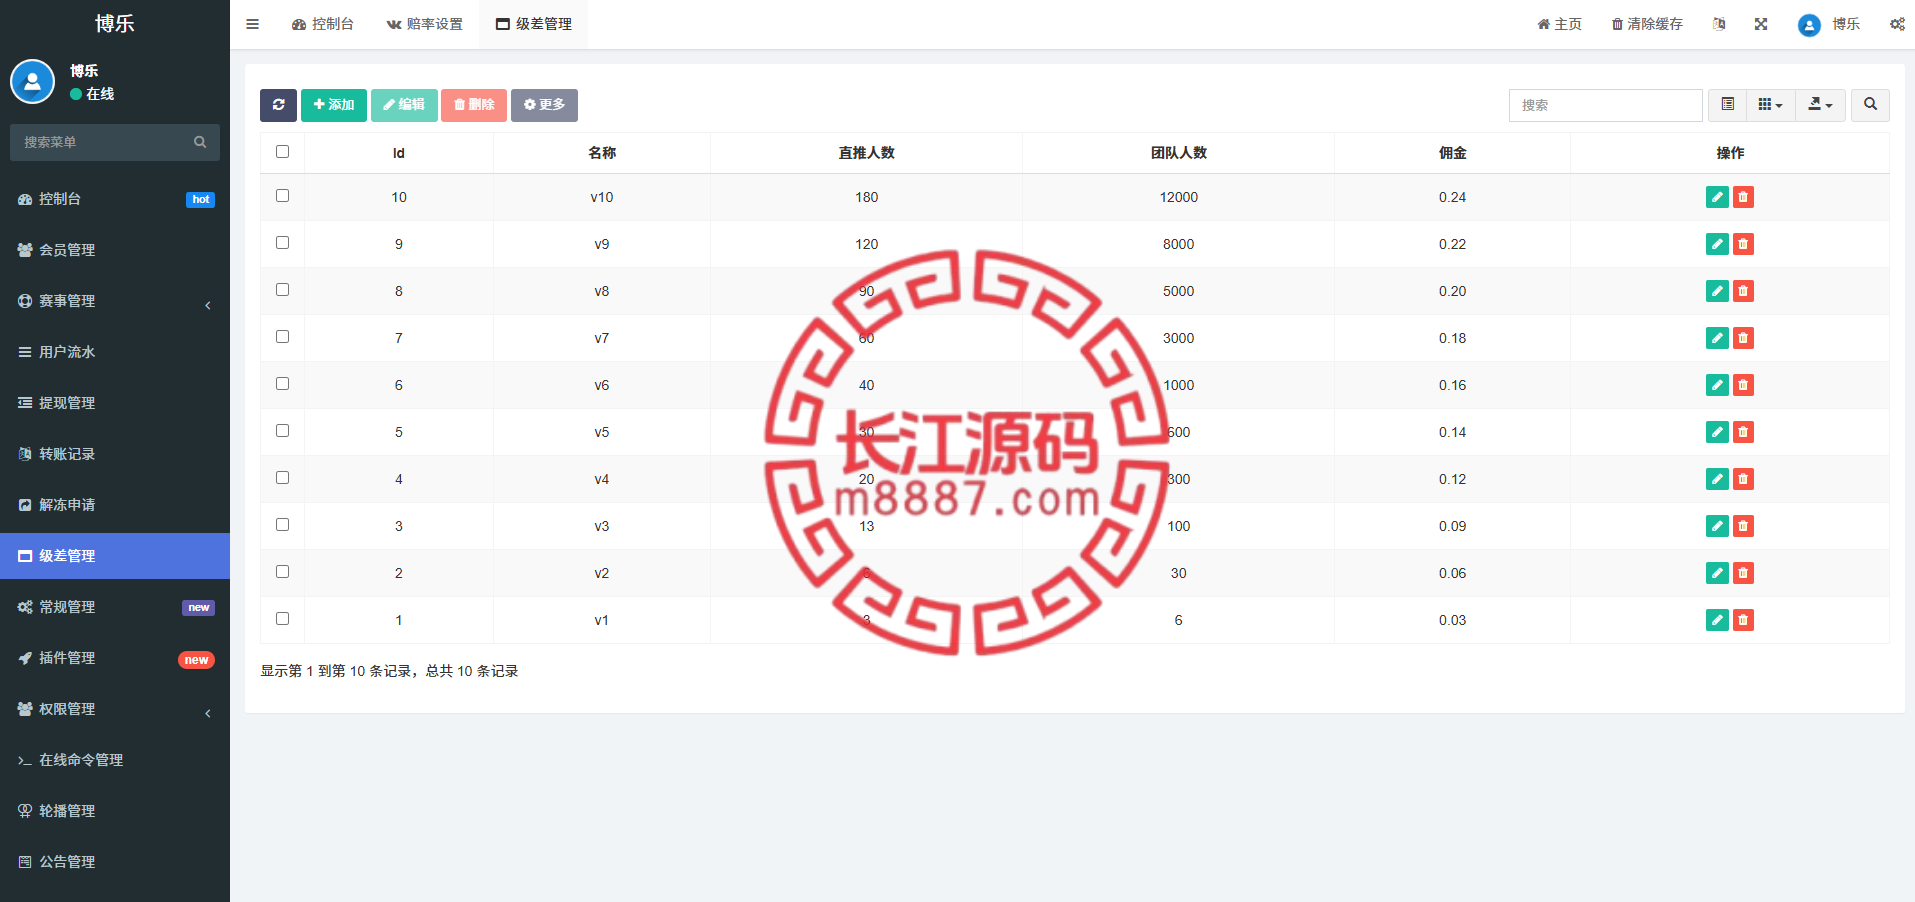
Task: Select the 级差管理 tab
Action: [533, 24]
